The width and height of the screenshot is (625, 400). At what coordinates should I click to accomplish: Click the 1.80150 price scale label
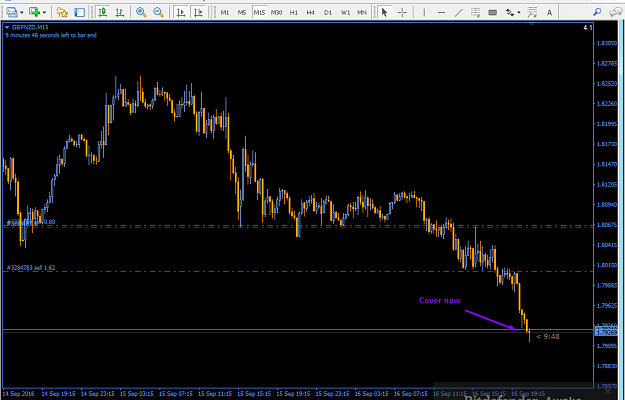pos(607,265)
